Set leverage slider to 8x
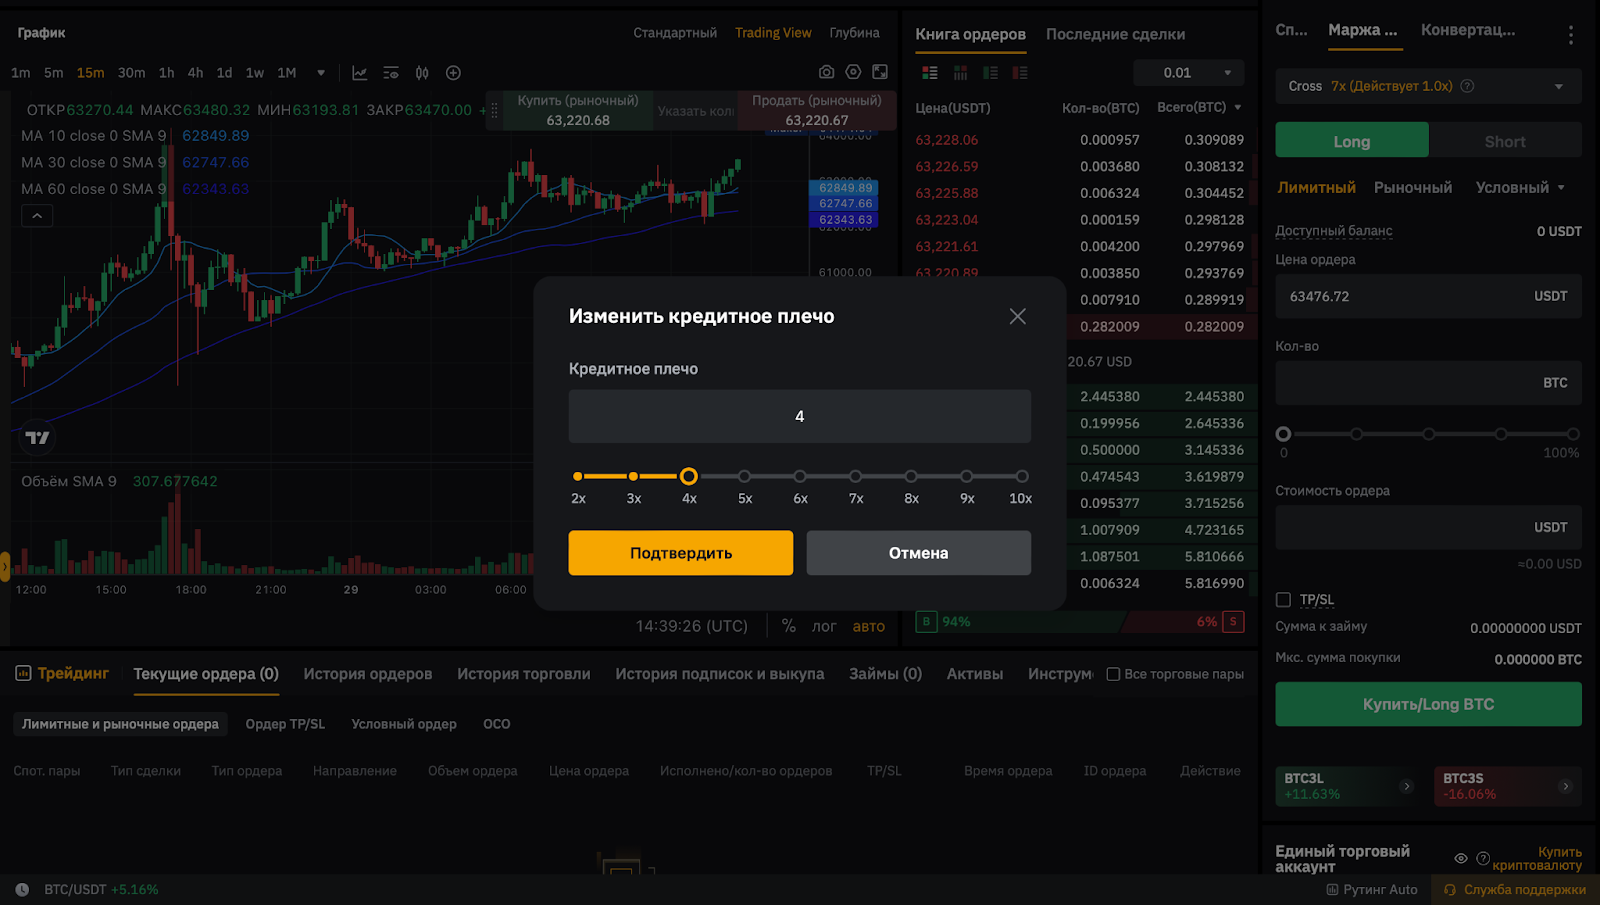Image resolution: width=1600 pixels, height=905 pixels. click(x=911, y=476)
